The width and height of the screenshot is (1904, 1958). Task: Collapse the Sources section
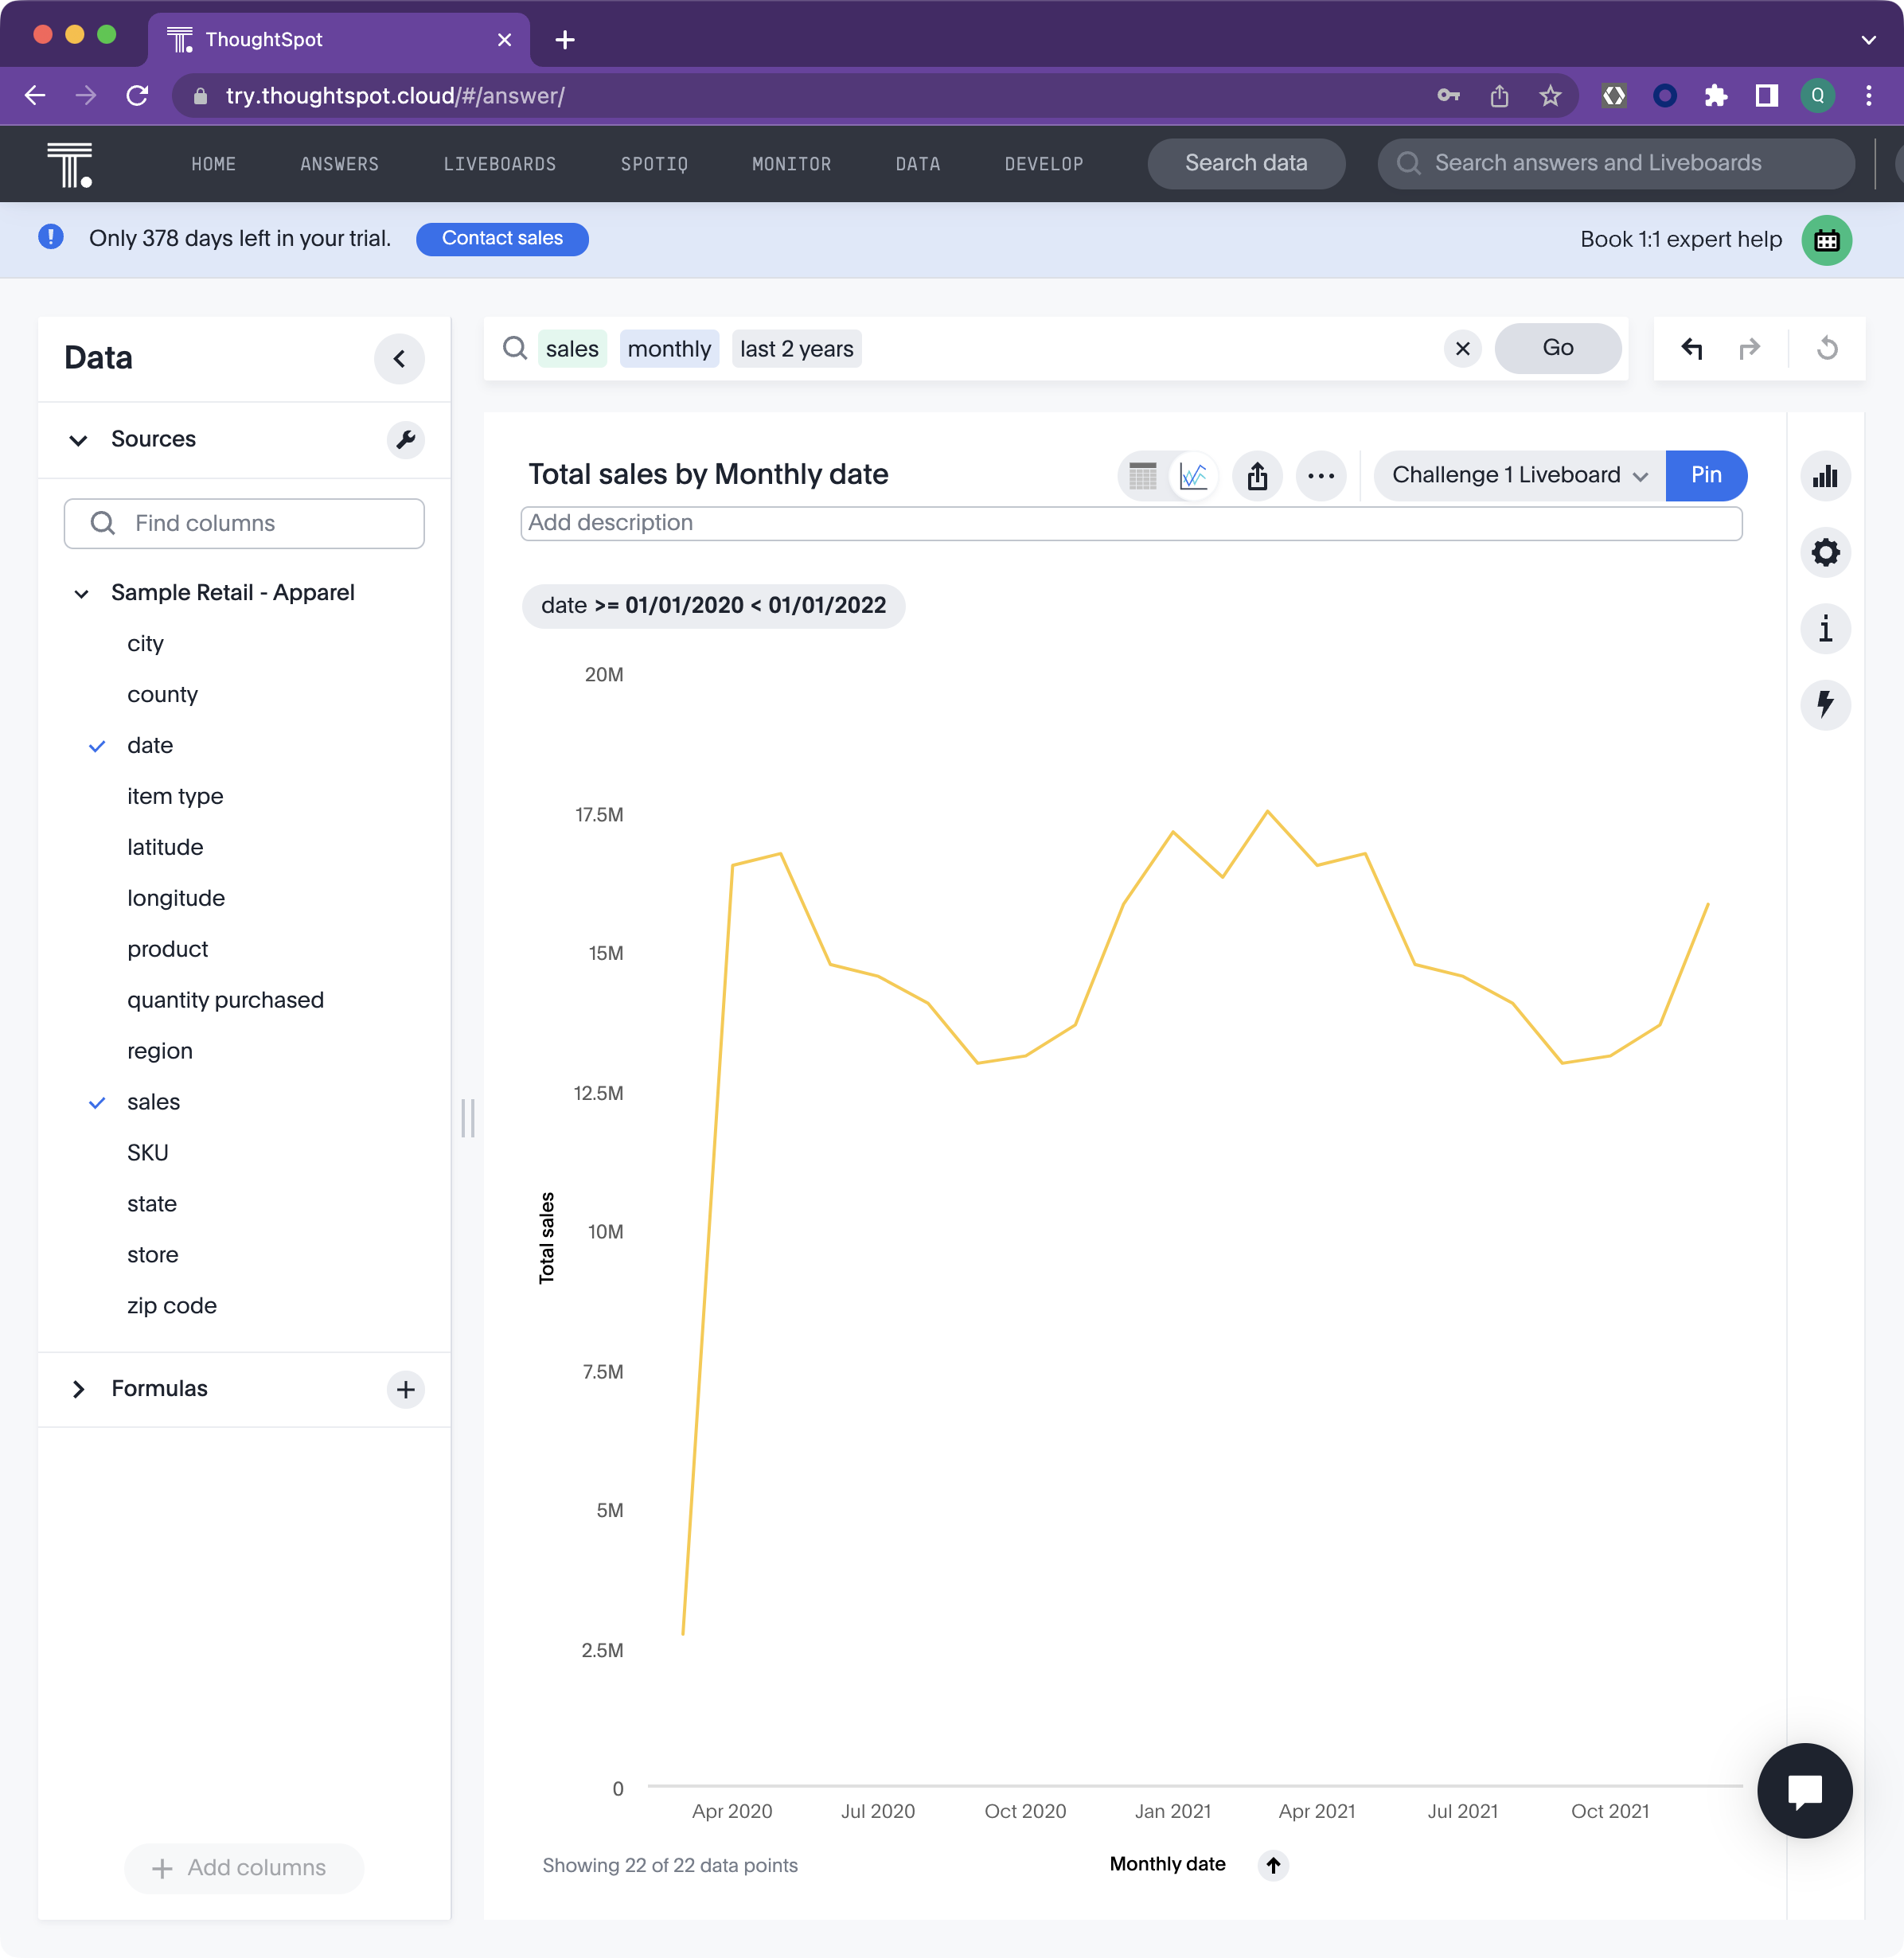tap(78, 440)
